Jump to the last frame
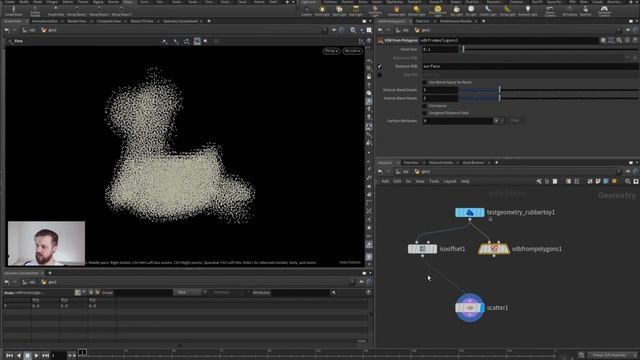Image resolution: width=640 pixels, height=360 pixels. pyautogui.click(x=45, y=356)
